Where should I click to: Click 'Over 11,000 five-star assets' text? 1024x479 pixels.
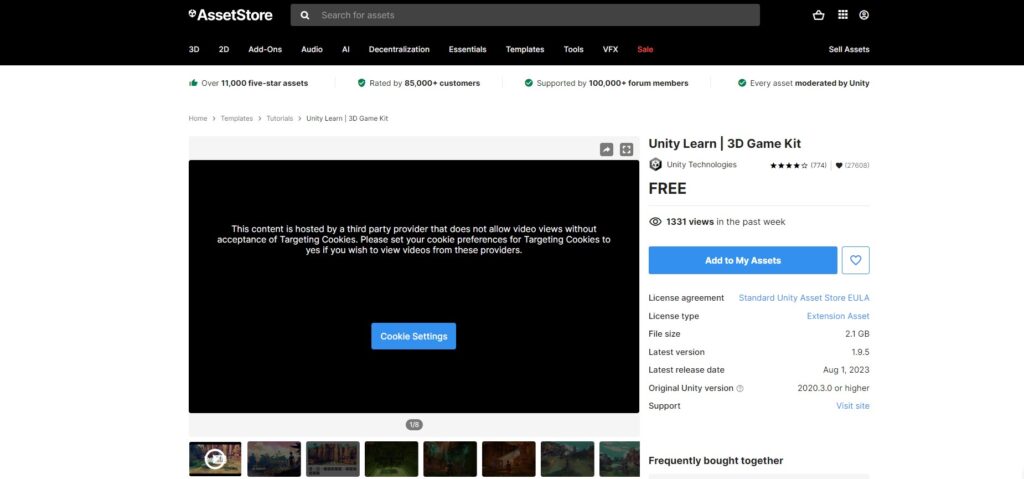[x=255, y=83]
